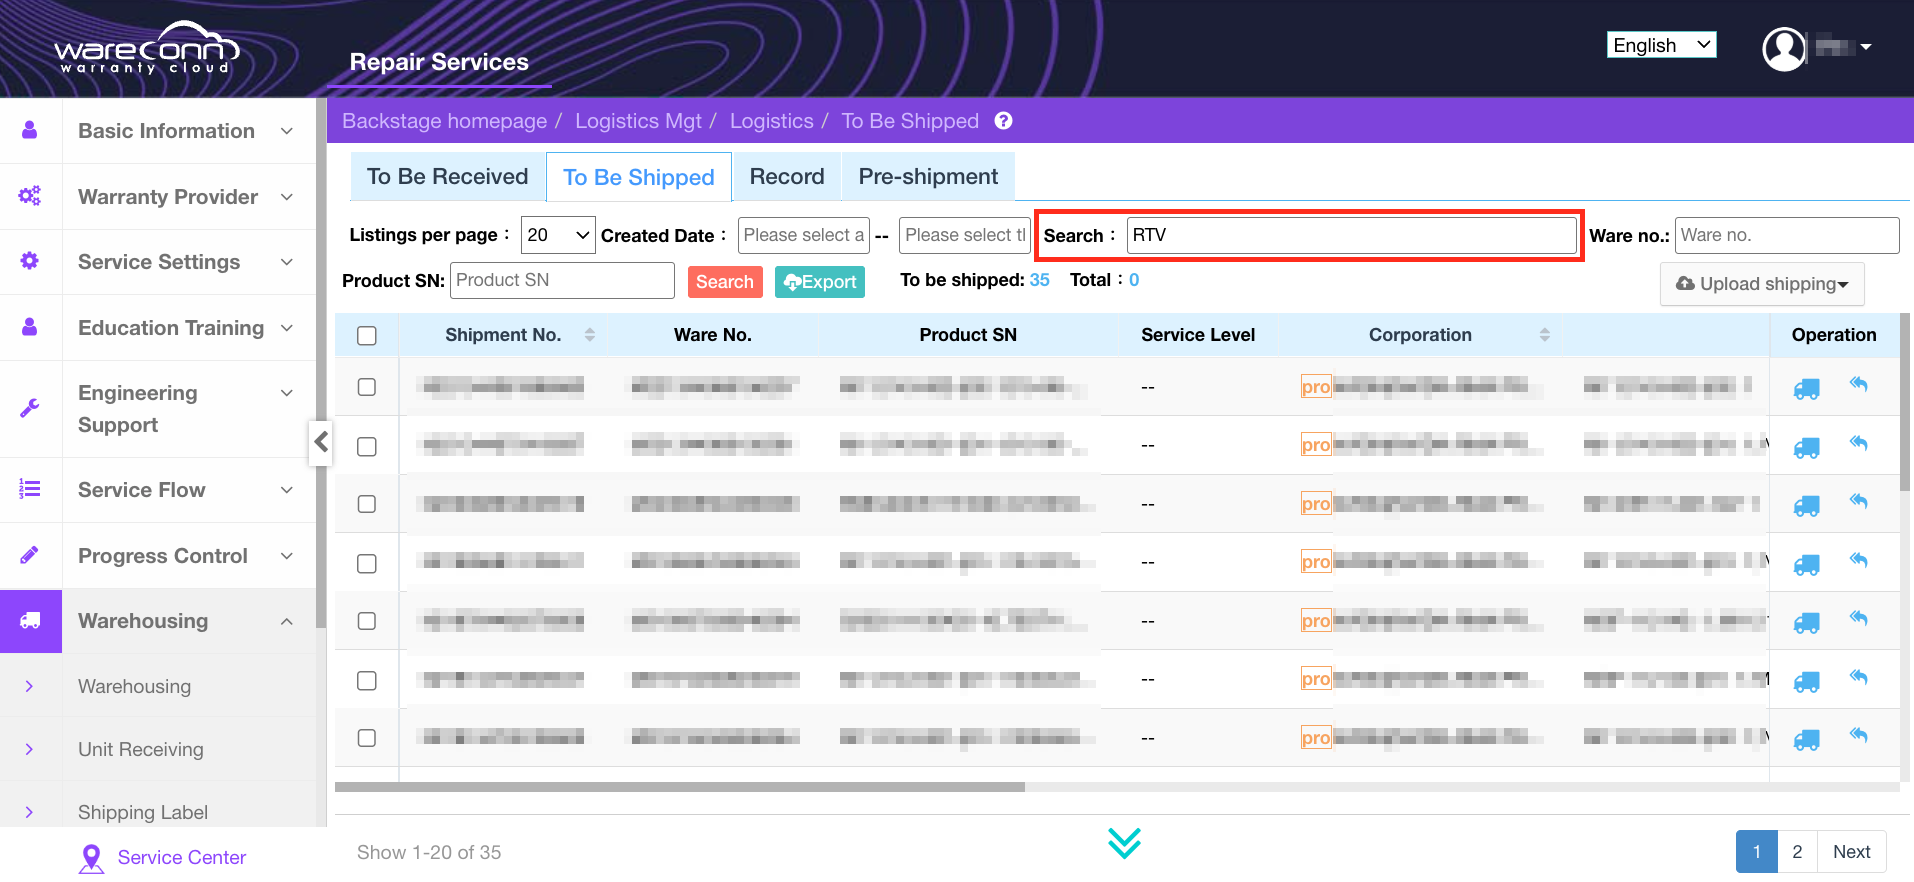Image resolution: width=1914 pixels, height=882 pixels.
Task: Expand the Upload shipping dropdown
Action: (1762, 284)
